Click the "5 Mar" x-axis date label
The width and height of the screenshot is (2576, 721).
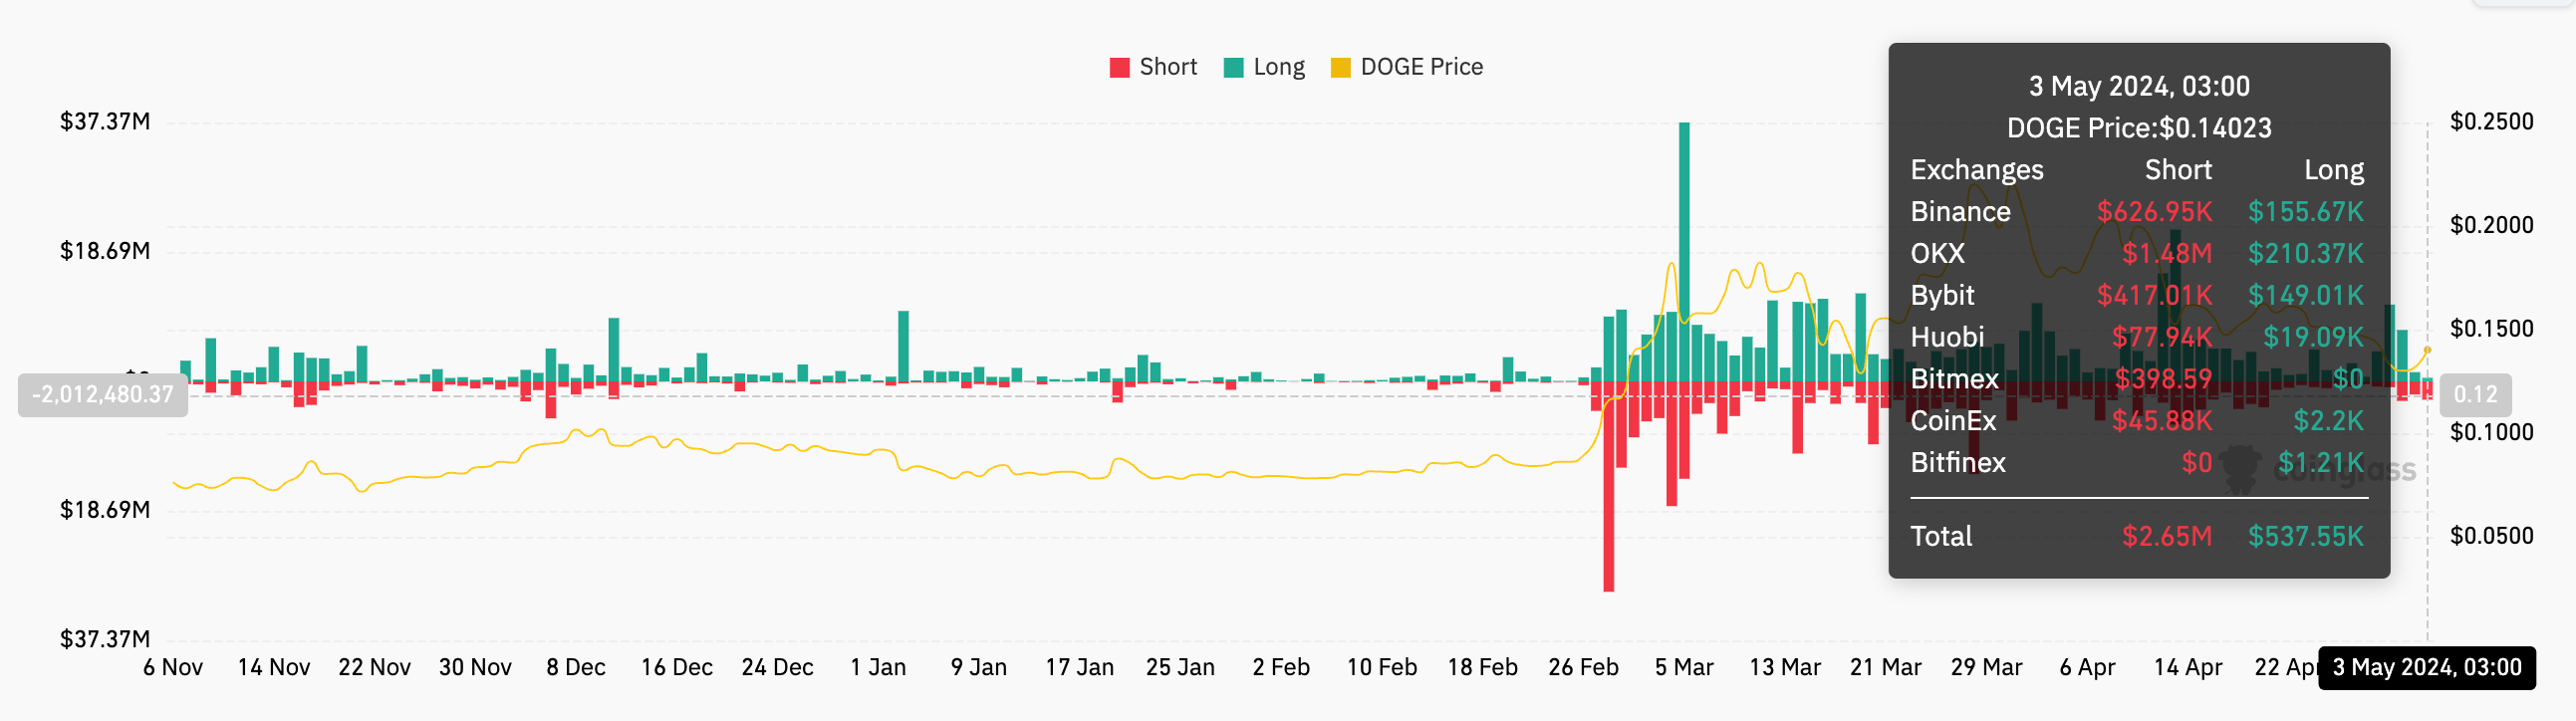pyautogui.click(x=1683, y=667)
